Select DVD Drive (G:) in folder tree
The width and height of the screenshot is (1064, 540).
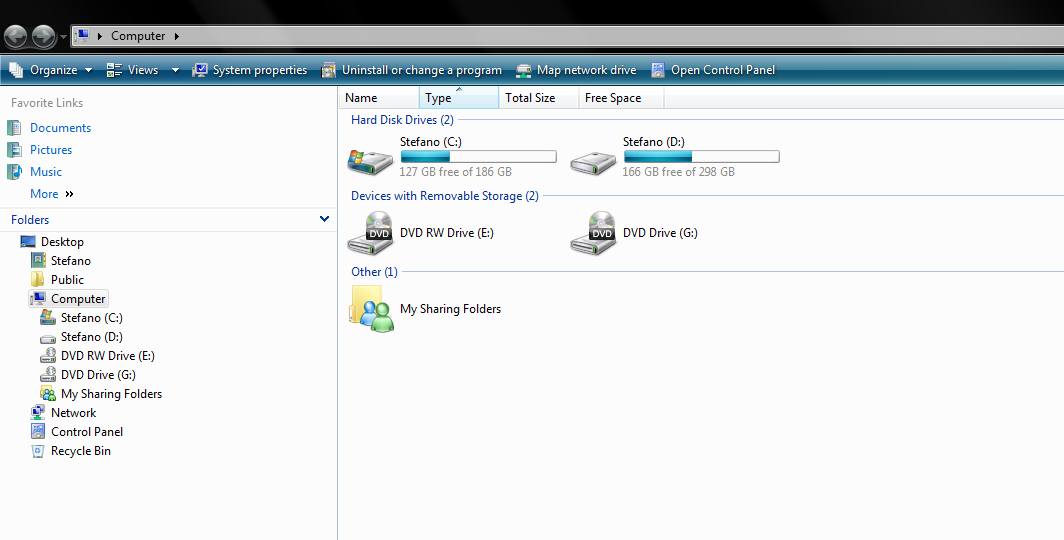tap(98, 374)
